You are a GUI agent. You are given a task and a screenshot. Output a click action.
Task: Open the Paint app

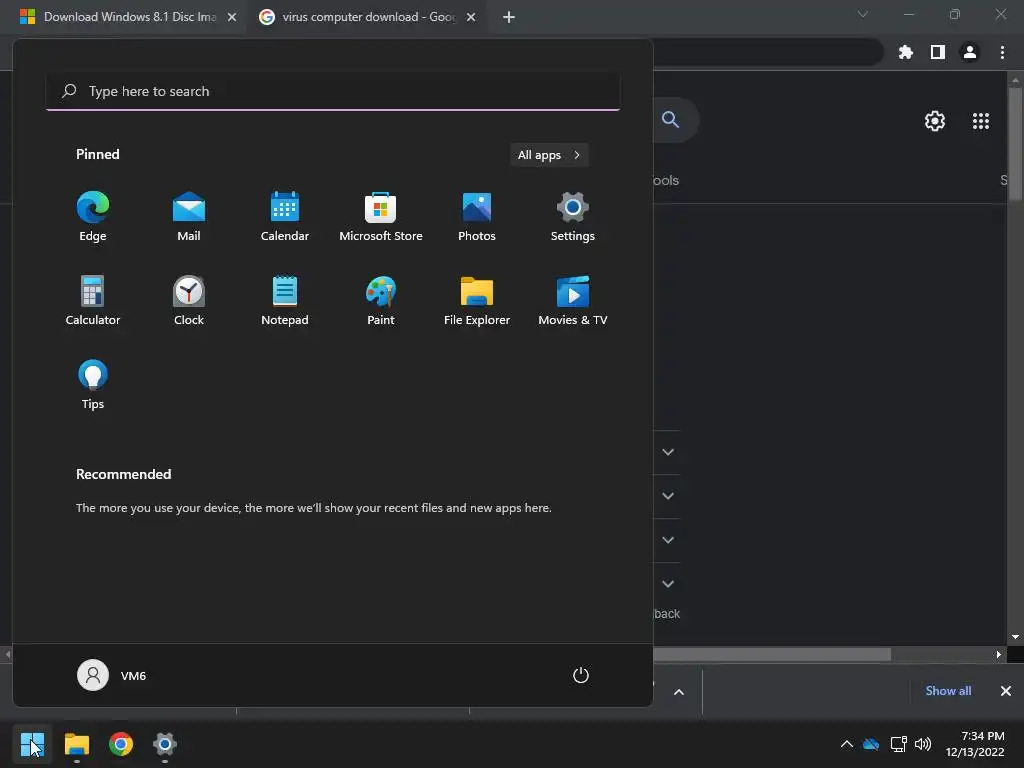coord(381,300)
